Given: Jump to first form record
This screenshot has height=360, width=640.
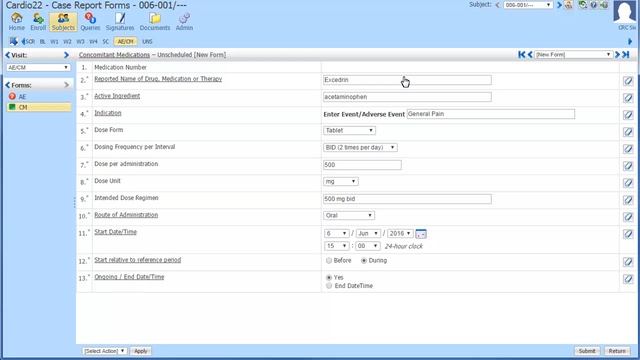Looking at the screenshot, I should [x=521, y=54].
